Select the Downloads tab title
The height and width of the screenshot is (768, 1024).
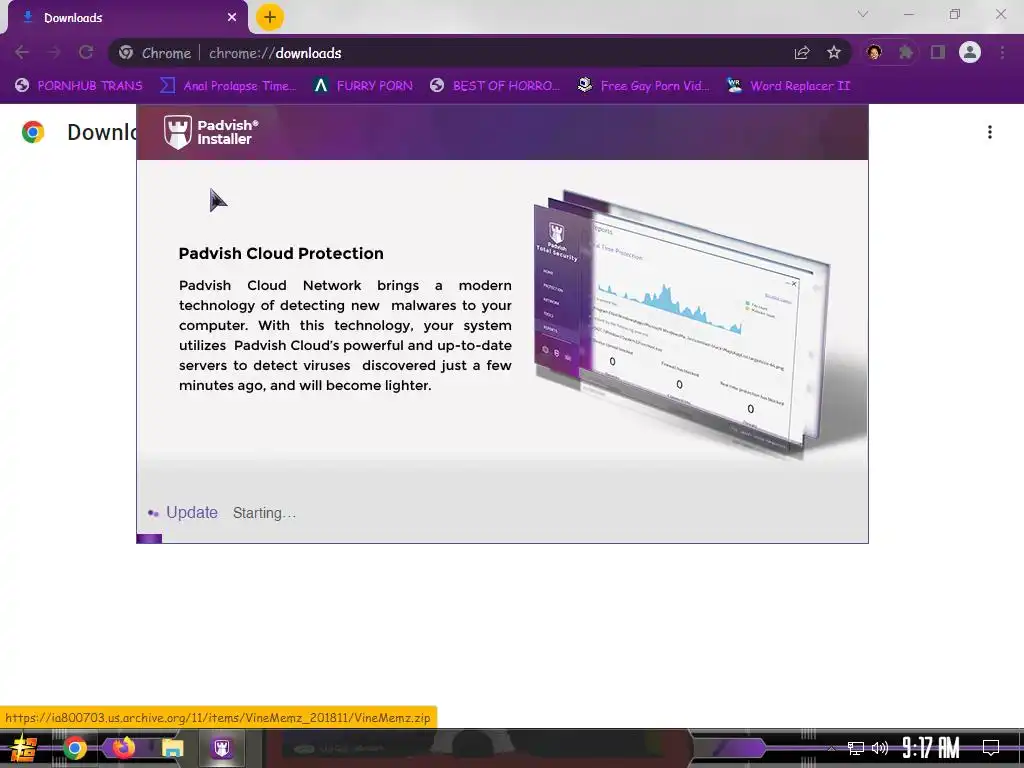coord(73,18)
